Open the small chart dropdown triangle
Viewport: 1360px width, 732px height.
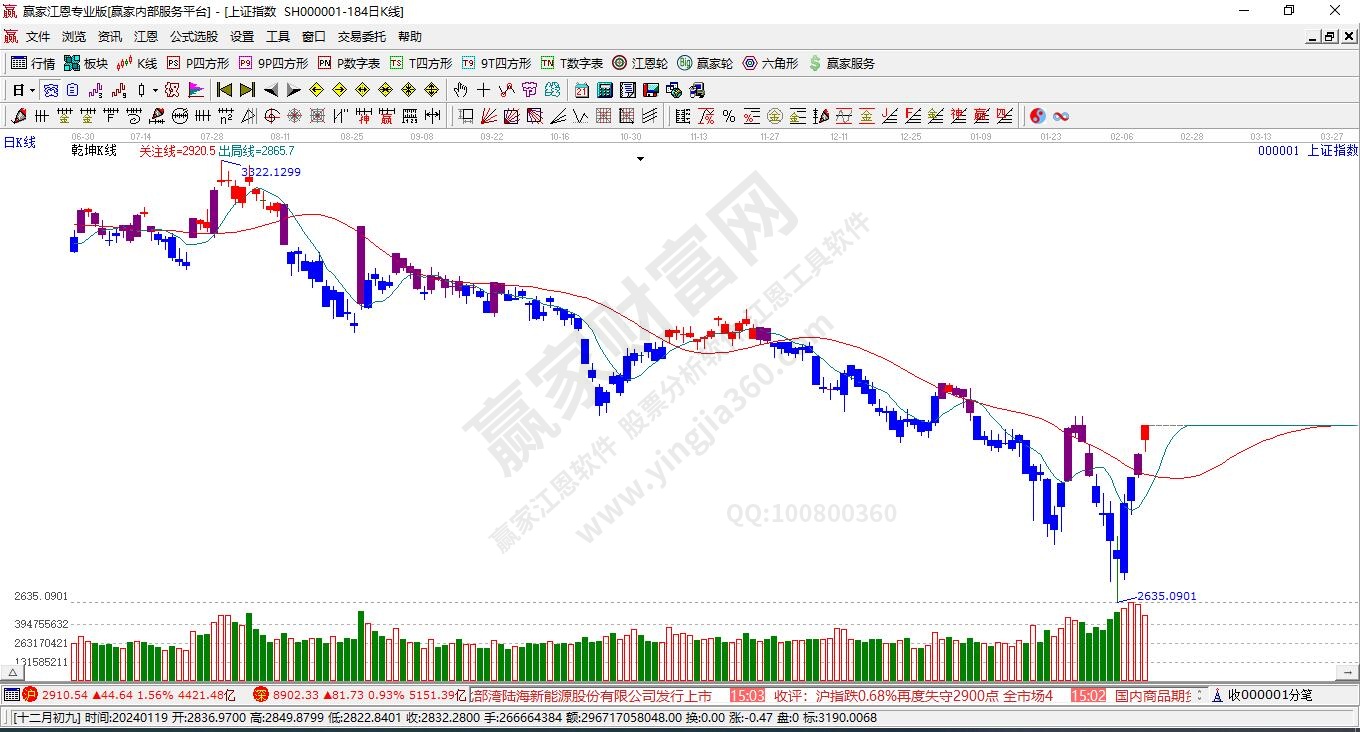[640, 158]
